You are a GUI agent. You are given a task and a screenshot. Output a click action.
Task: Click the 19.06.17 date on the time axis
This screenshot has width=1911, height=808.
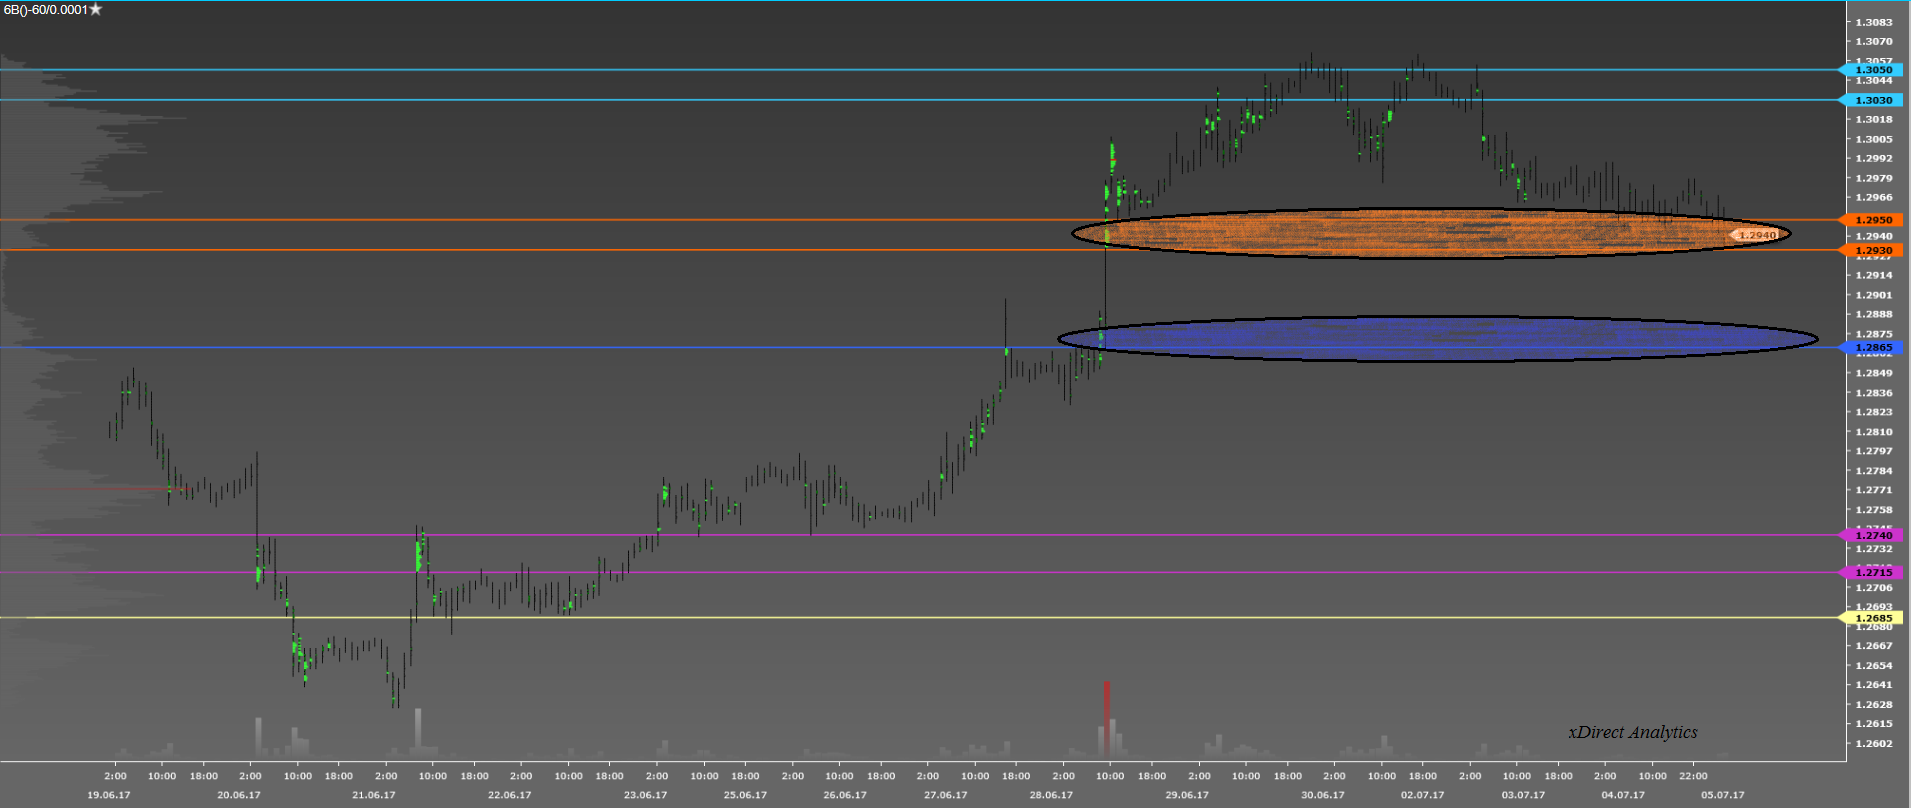point(108,795)
